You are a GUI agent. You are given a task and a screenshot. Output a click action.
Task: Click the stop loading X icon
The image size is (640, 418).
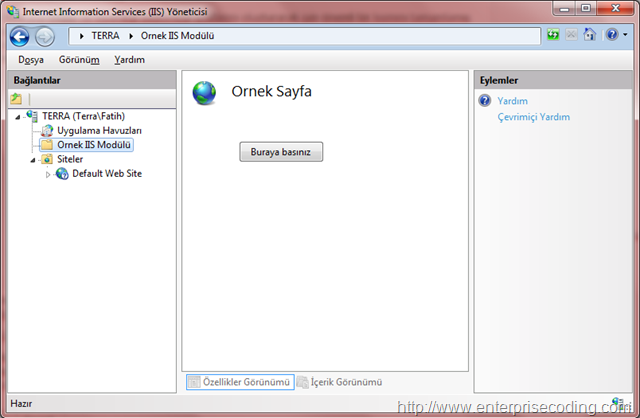571,35
